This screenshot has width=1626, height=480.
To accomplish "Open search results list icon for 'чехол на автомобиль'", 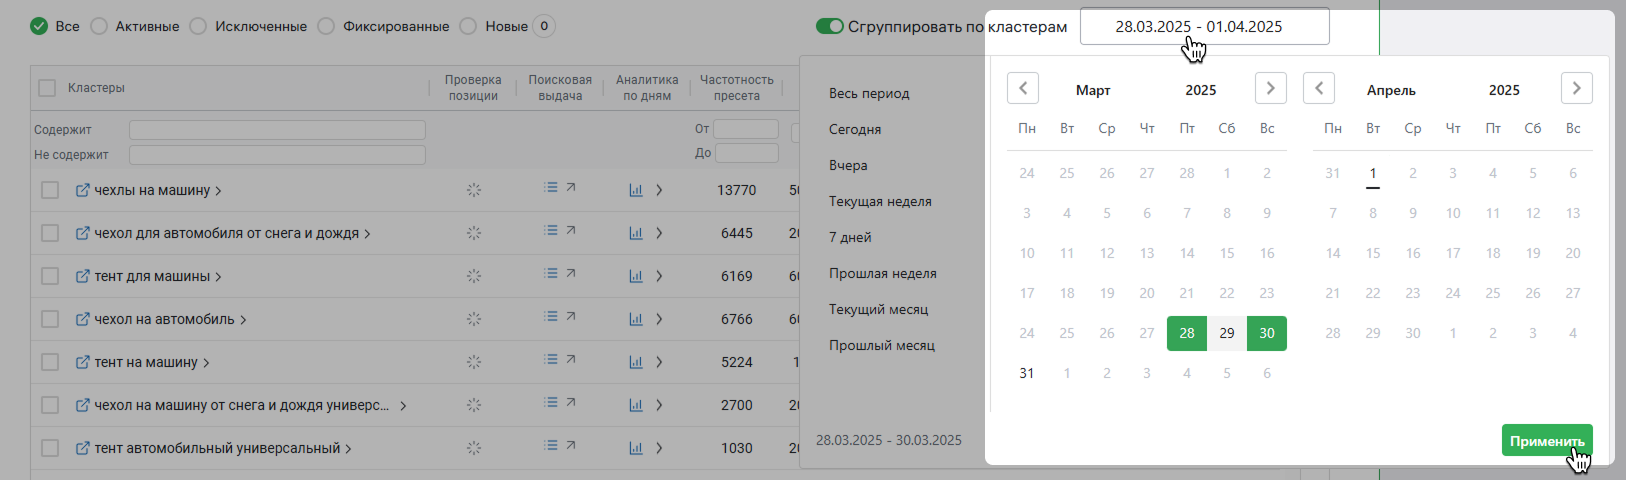I will click(x=551, y=316).
